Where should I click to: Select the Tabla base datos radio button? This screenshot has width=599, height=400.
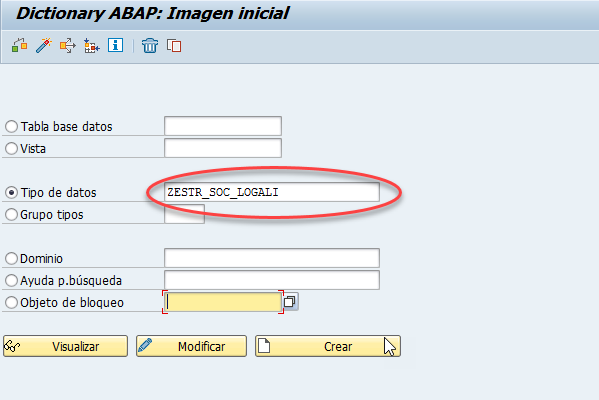[x=11, y=126]
